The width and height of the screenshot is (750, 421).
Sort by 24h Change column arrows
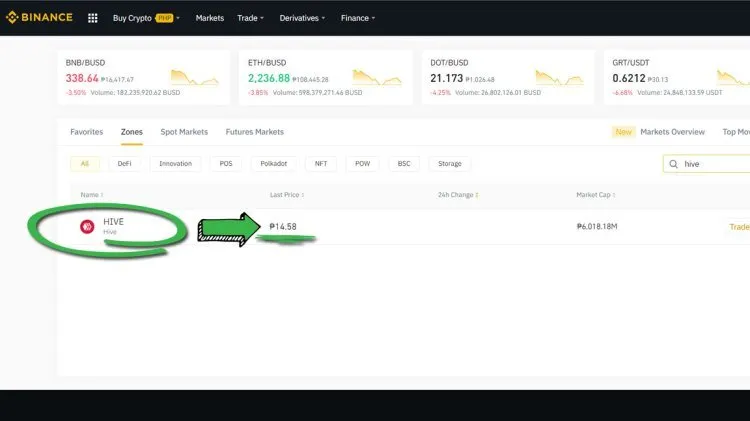(477, 195)
